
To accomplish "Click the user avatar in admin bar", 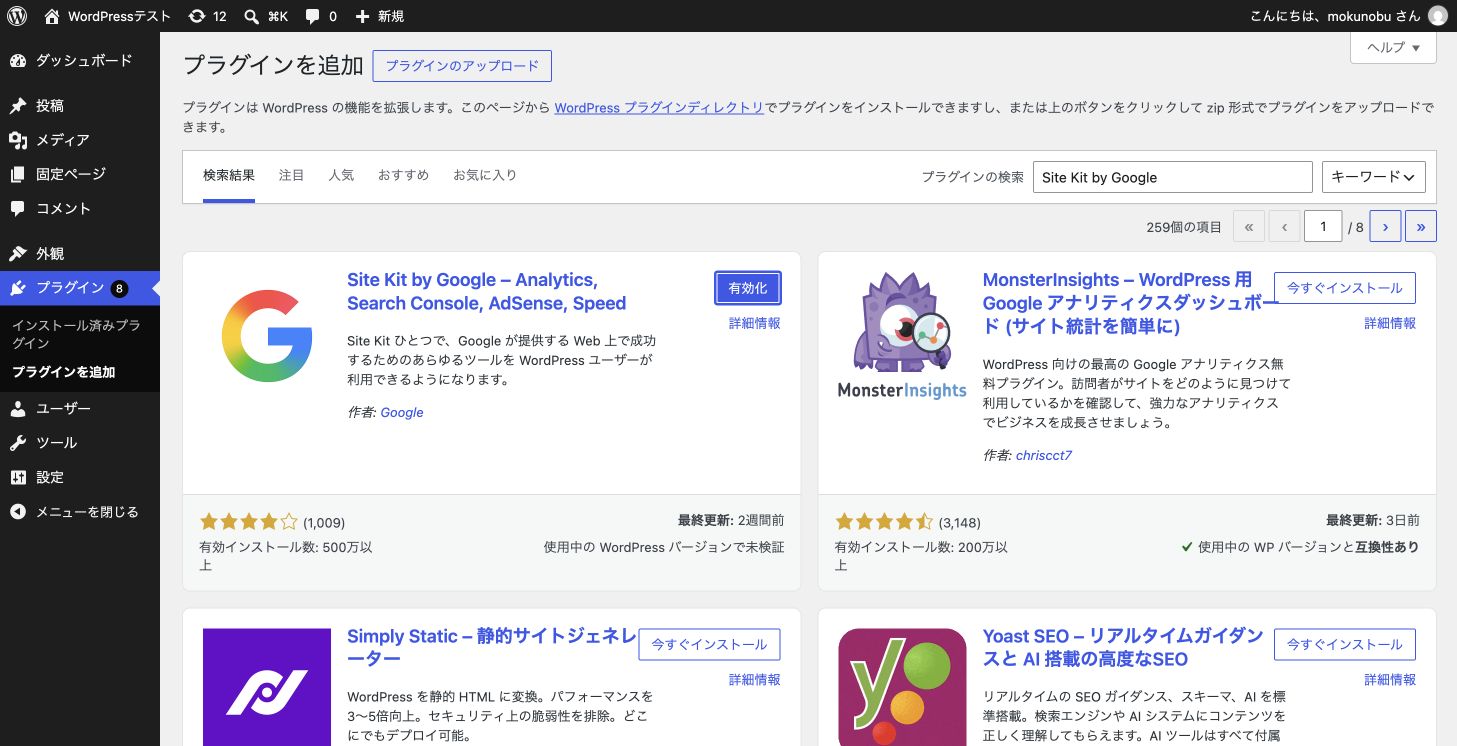I will coord(1437,16).
